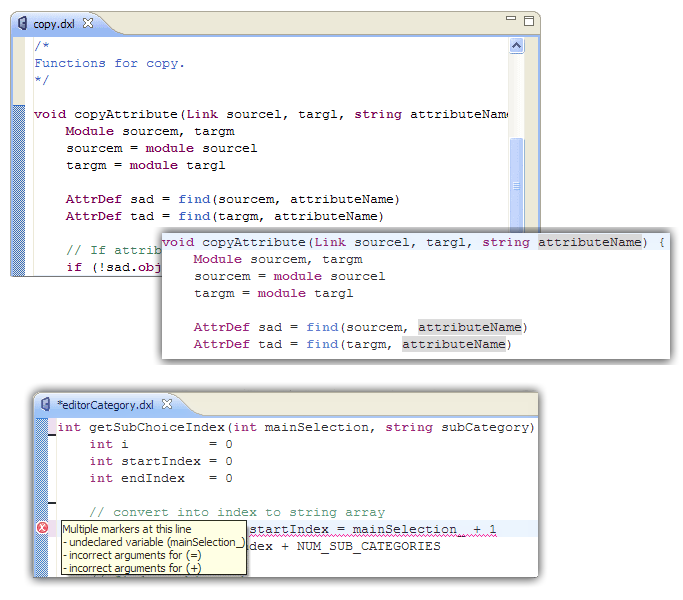Click 'sourcem = module sourcel' in copy.dxl editor
The height and width of the screenshot is (600, 683).
coord(162,149)
